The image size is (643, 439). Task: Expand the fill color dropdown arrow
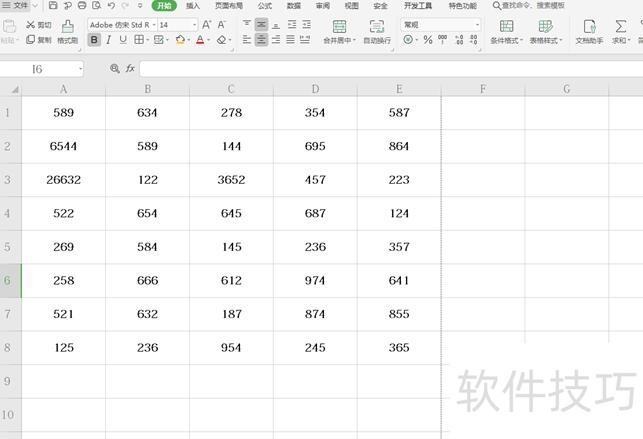(x=188, y=40)
